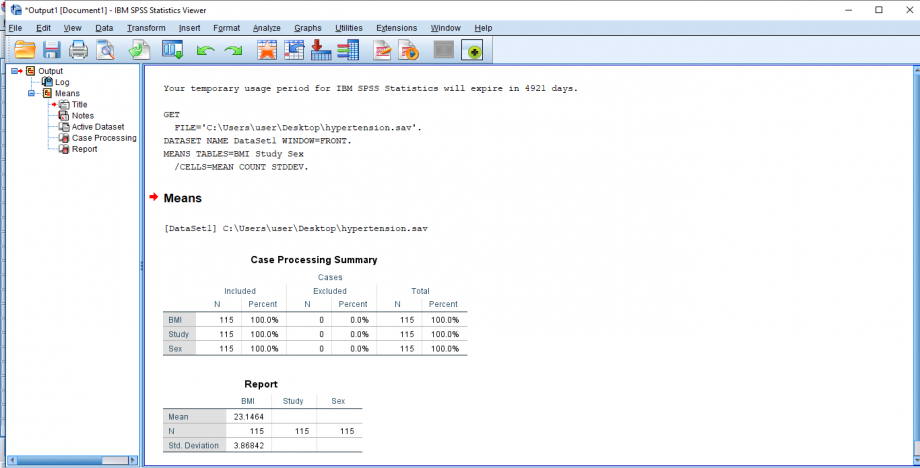Click the Means heading in output

(182, 198)
